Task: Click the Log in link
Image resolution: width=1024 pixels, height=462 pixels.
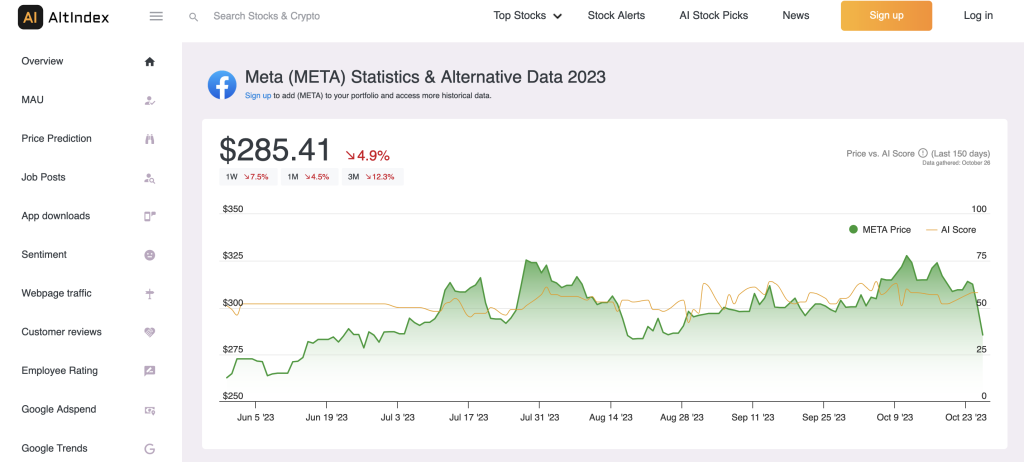Action: pos(978,16)
